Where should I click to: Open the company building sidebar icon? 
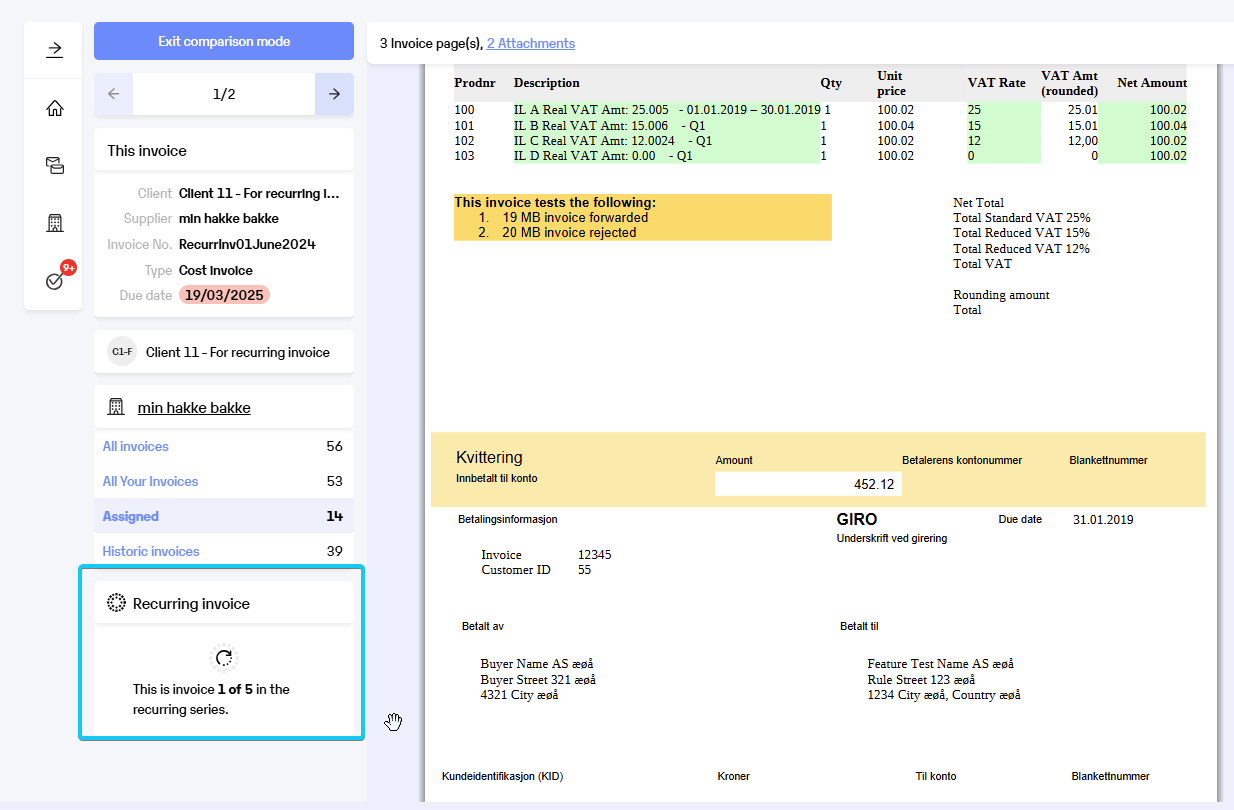[x=54, y=223]
